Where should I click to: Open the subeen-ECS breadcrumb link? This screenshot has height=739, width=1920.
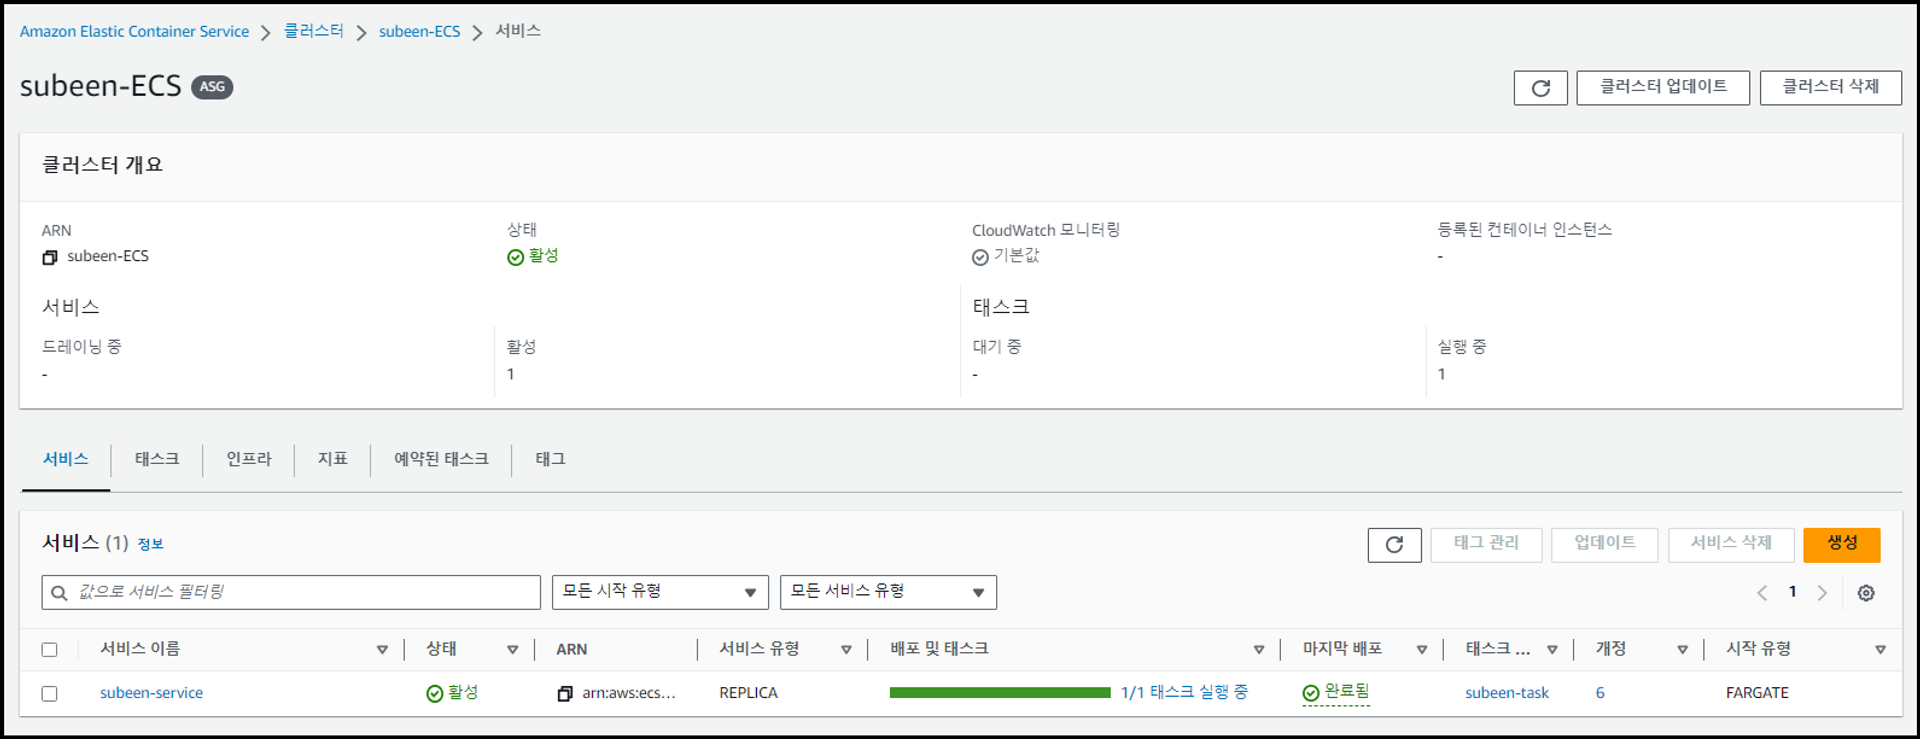(x=419, y=31)
